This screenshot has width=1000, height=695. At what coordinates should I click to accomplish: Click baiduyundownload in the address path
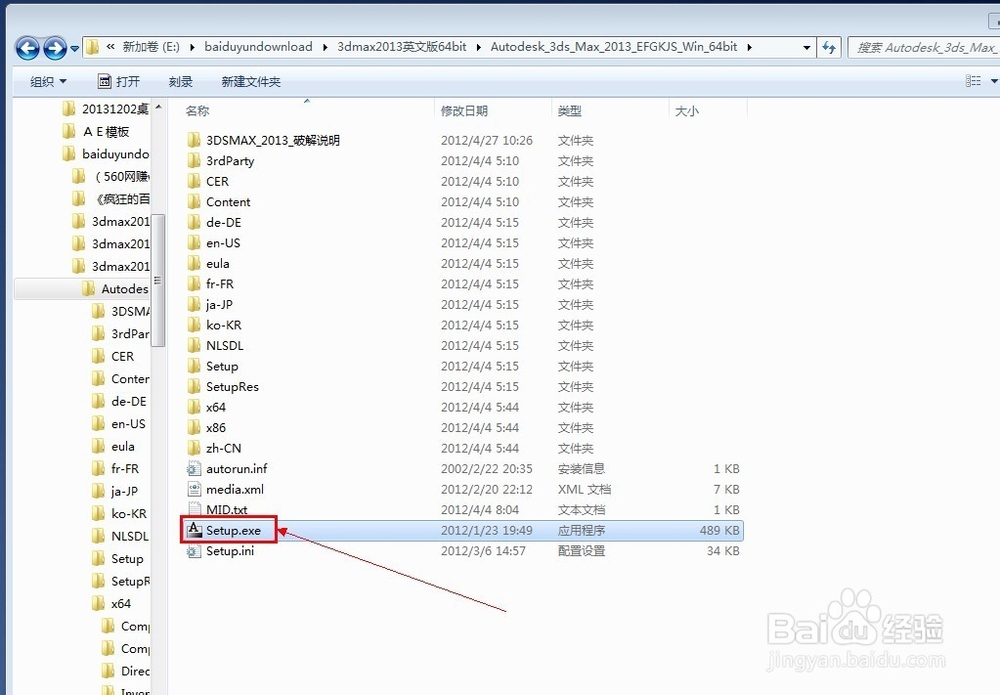tap(258, 47)
